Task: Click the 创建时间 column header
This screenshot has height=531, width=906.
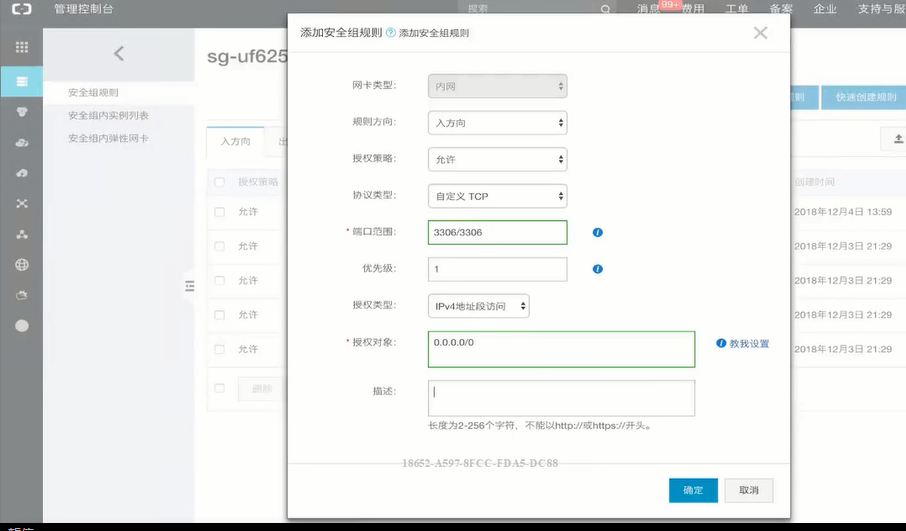Action: [814, 182]
